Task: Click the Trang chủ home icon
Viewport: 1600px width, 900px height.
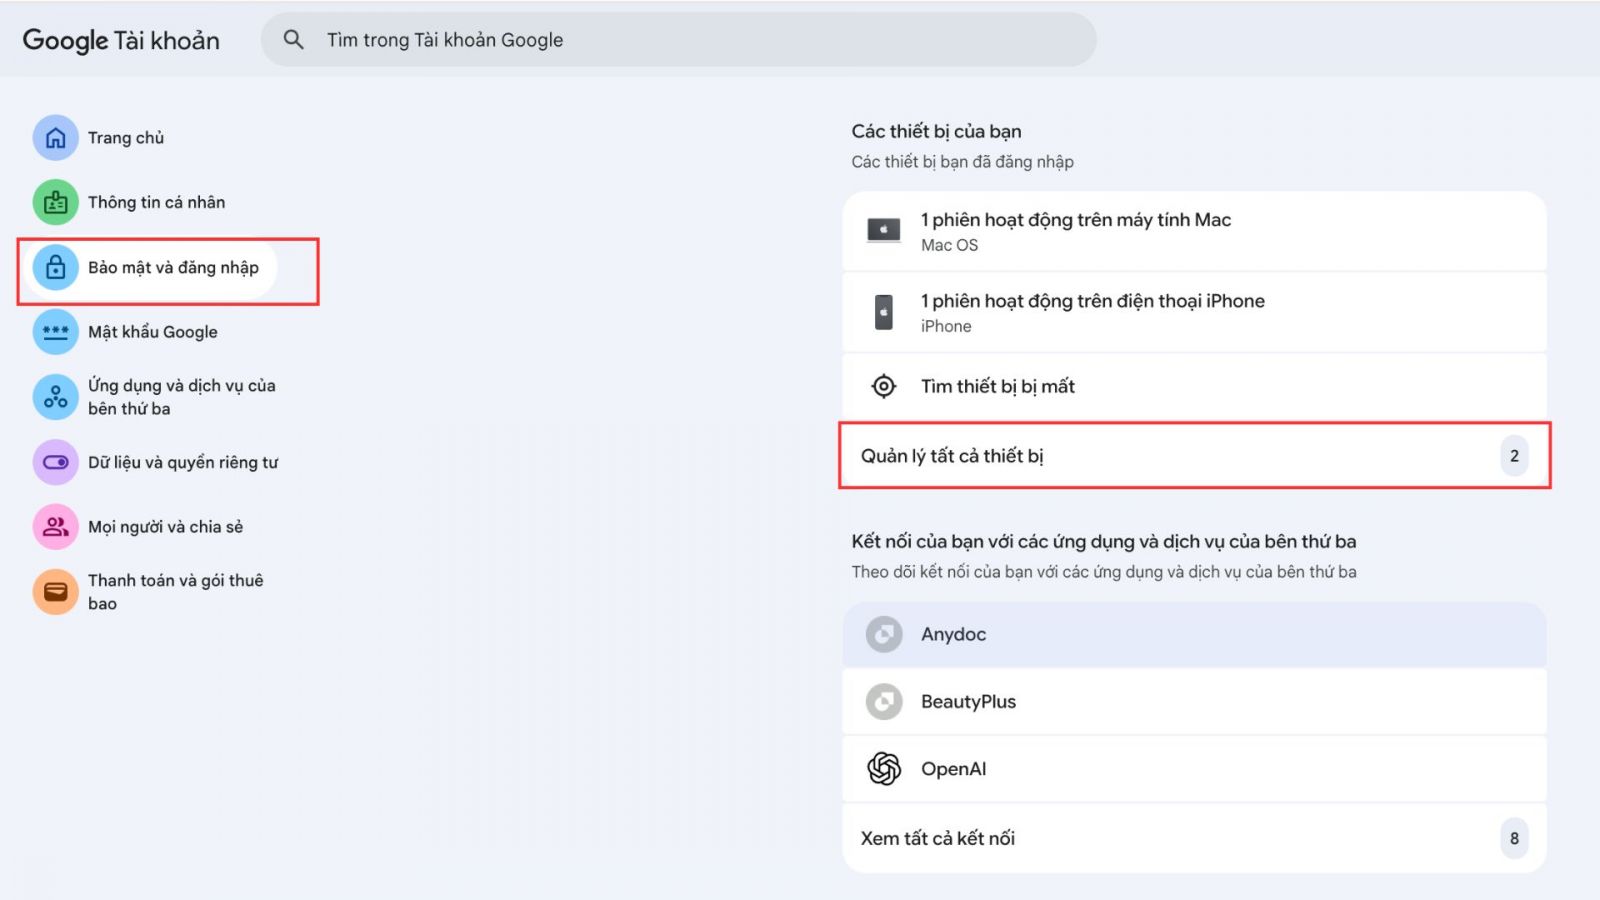Action: click(x=56, y=138)
